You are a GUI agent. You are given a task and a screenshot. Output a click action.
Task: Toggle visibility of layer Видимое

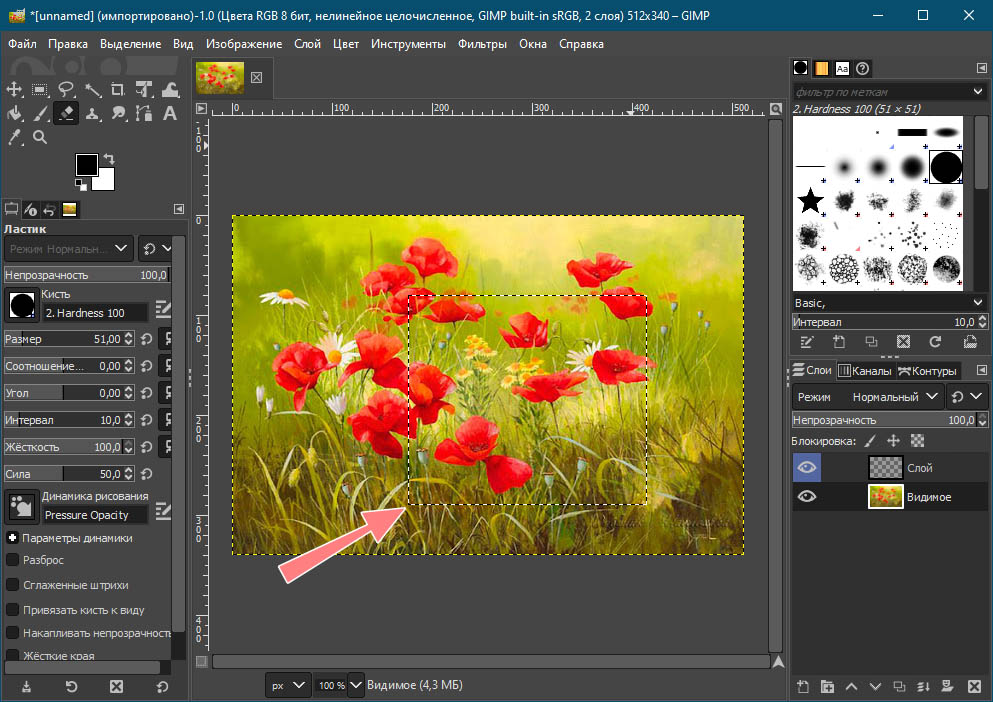click(x=807, y=497)
